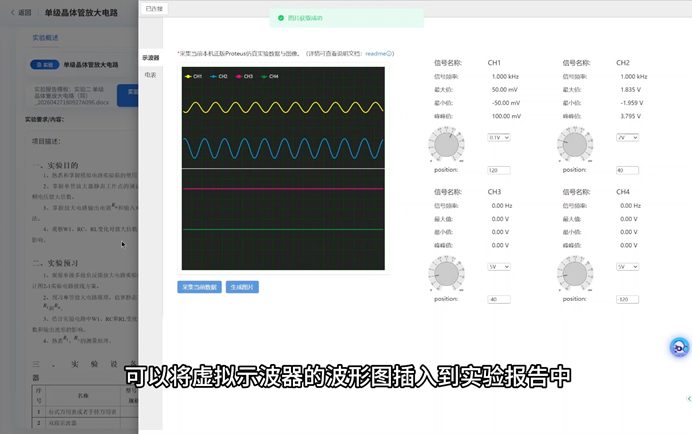Open the 实验概述 tab

(x=45, y=38)
